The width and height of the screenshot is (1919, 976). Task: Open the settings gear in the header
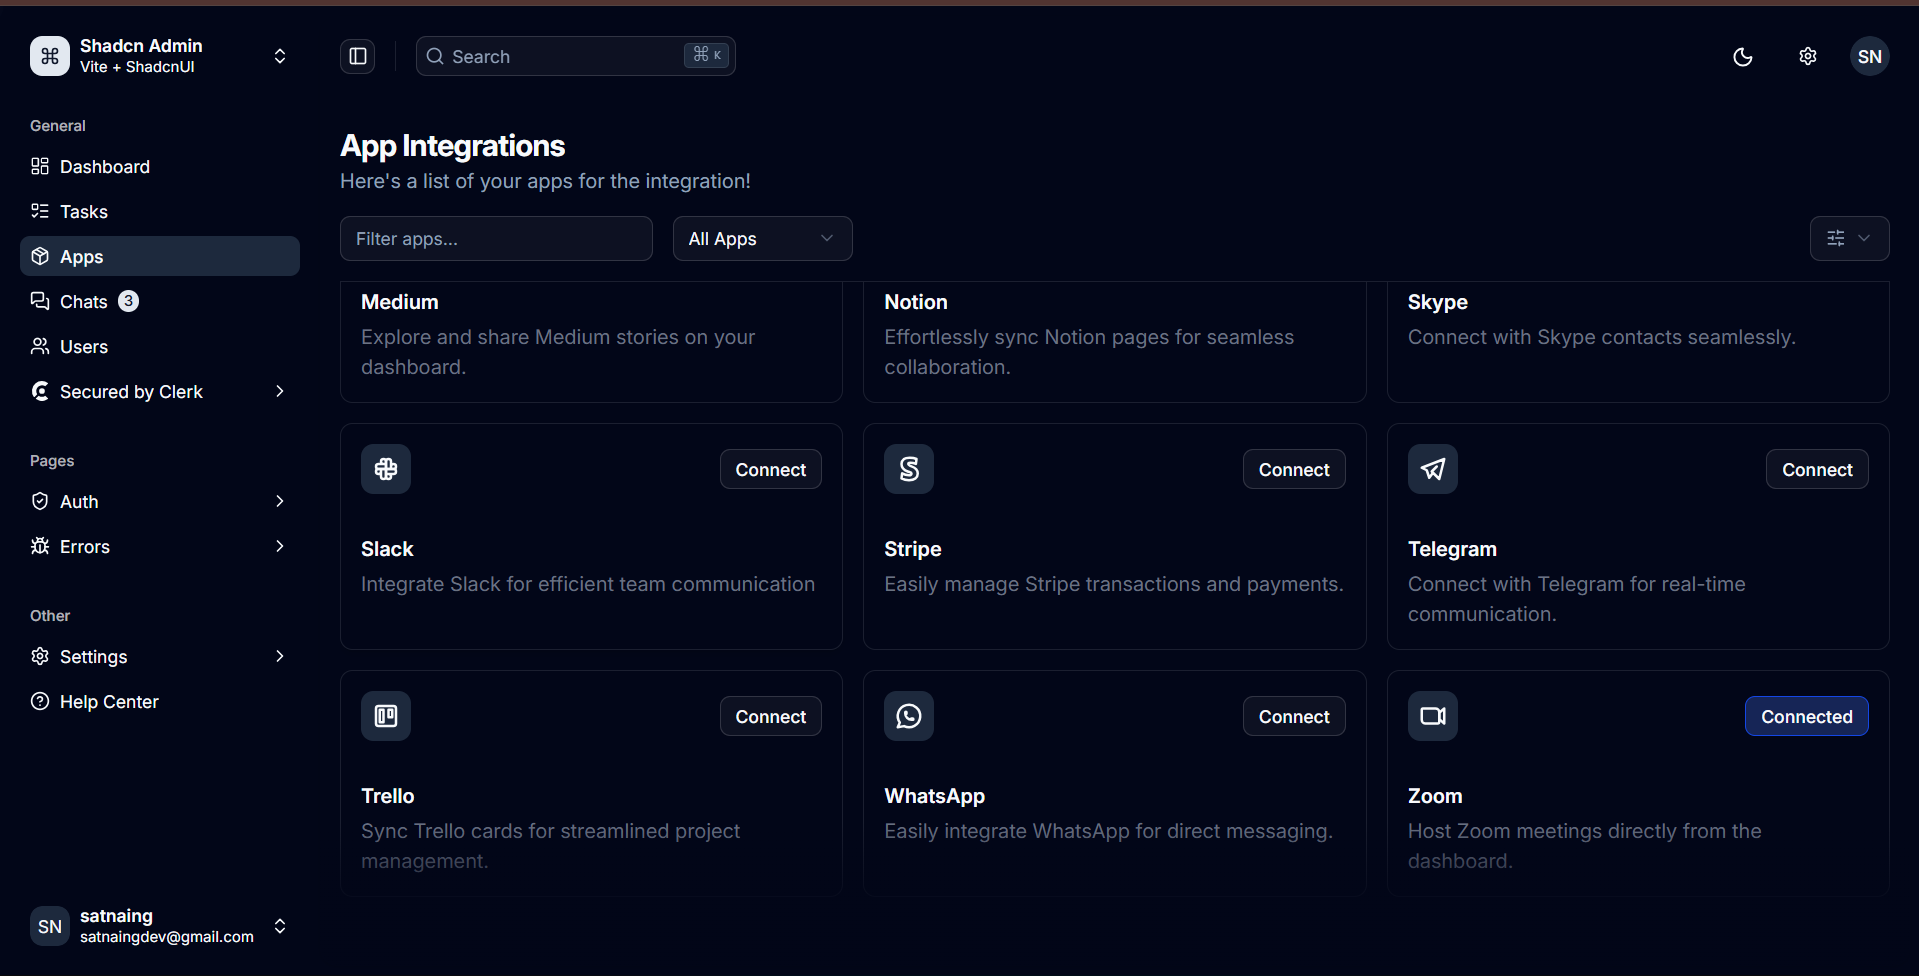tap(1808, 57)
